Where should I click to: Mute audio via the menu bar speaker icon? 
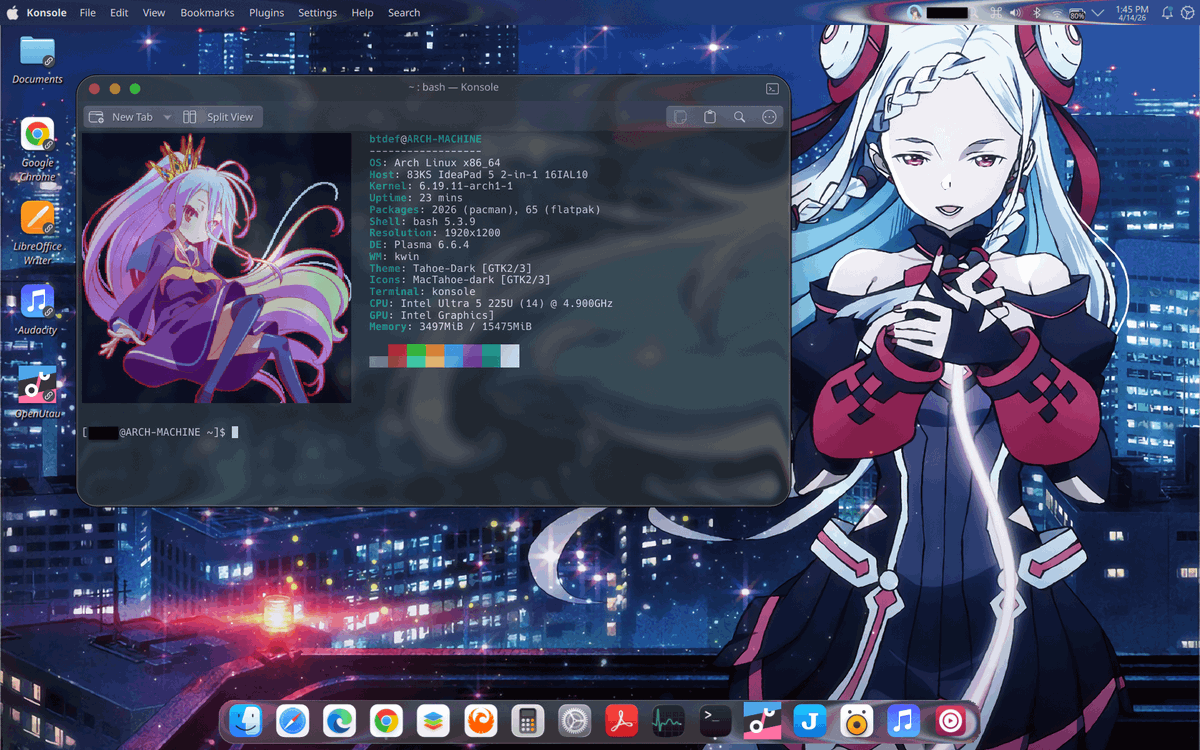(x=1014, y=12)
